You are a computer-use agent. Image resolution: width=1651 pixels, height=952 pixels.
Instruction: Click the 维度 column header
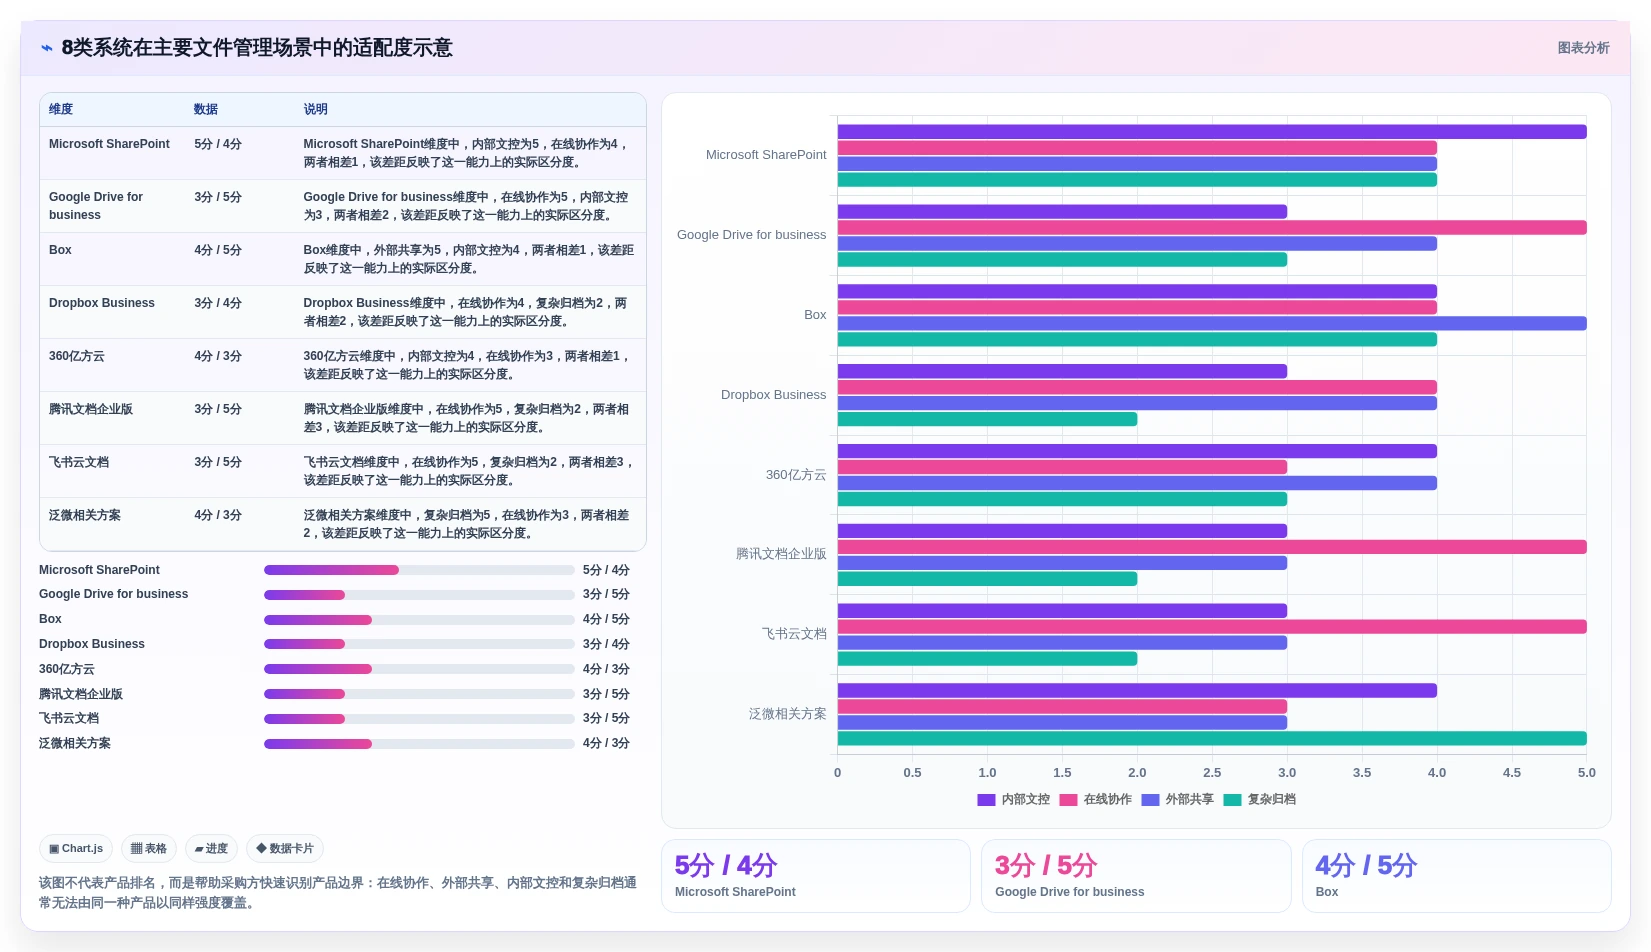pos(61,109)
